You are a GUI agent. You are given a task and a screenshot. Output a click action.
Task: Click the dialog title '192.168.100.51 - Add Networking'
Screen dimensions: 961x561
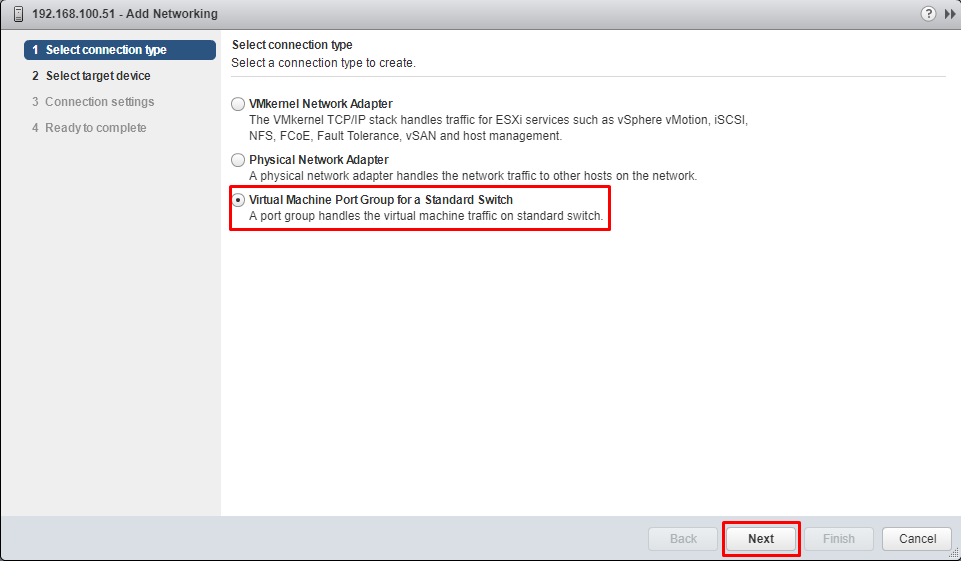click(x=124, y=13)
